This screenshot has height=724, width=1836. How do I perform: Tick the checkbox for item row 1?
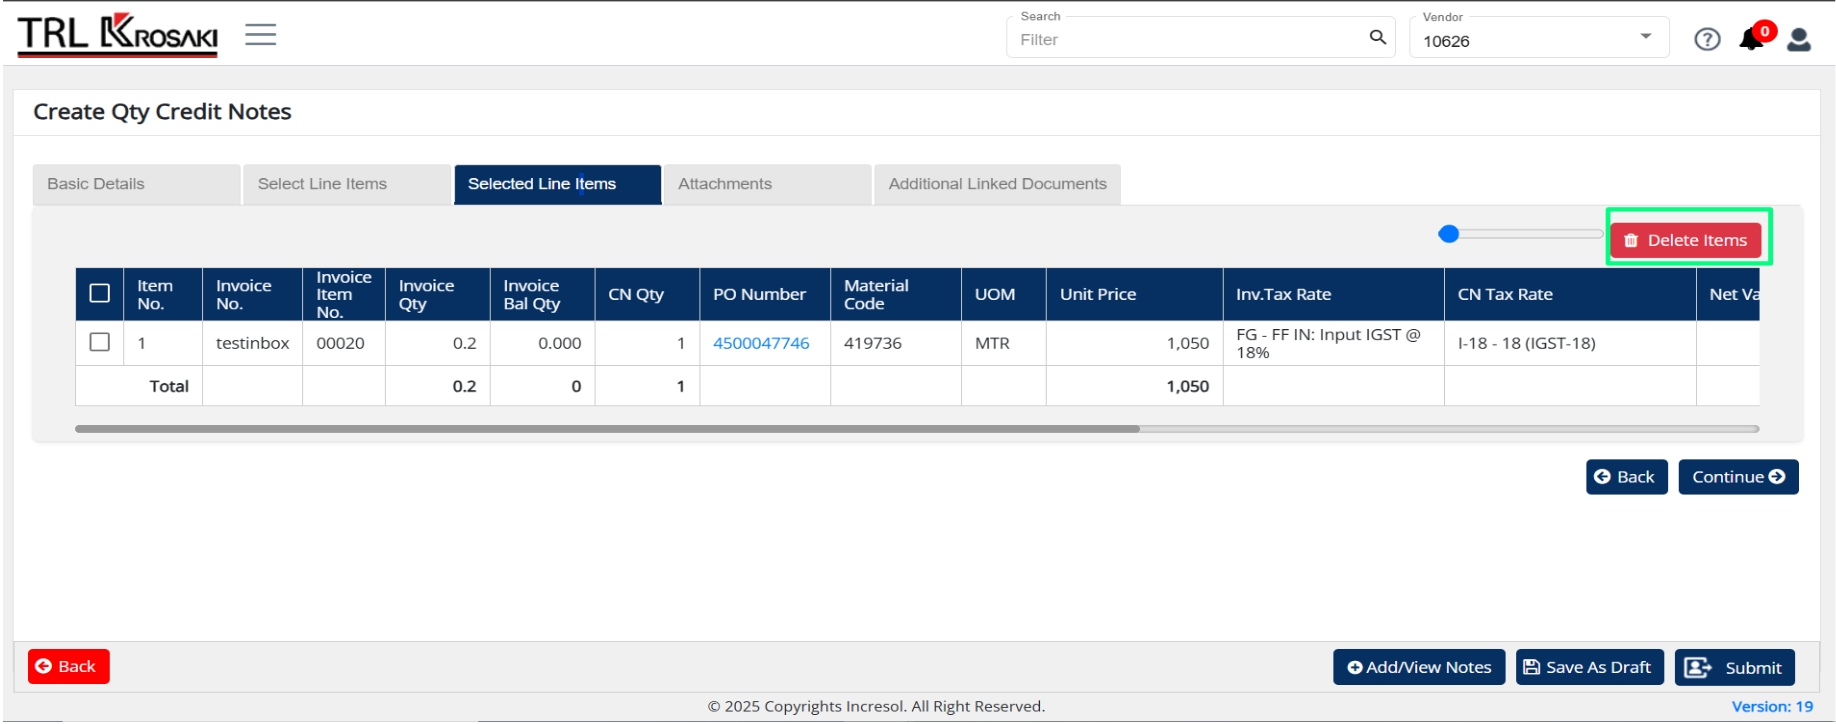99,342
